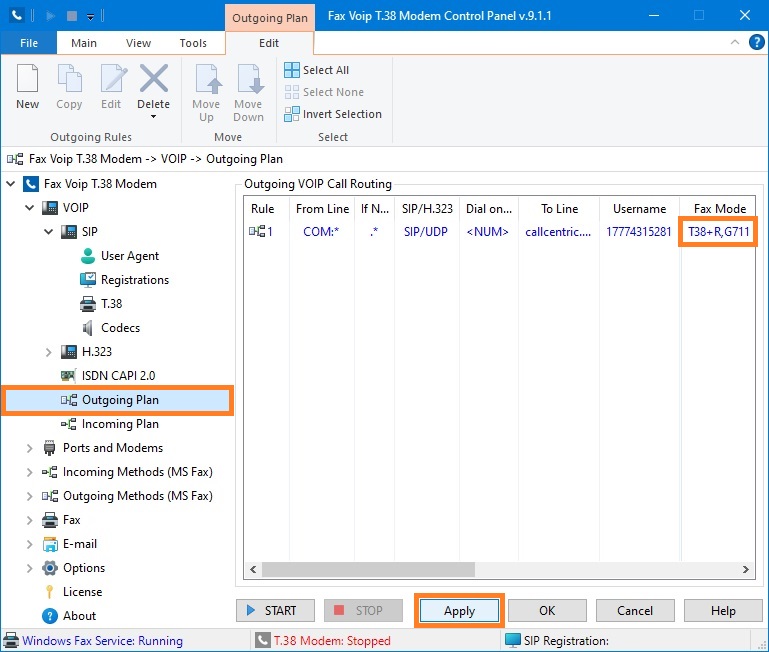Screen dimensions: 769x652
Task: Click the From Line column header
Action: (322, 209)
